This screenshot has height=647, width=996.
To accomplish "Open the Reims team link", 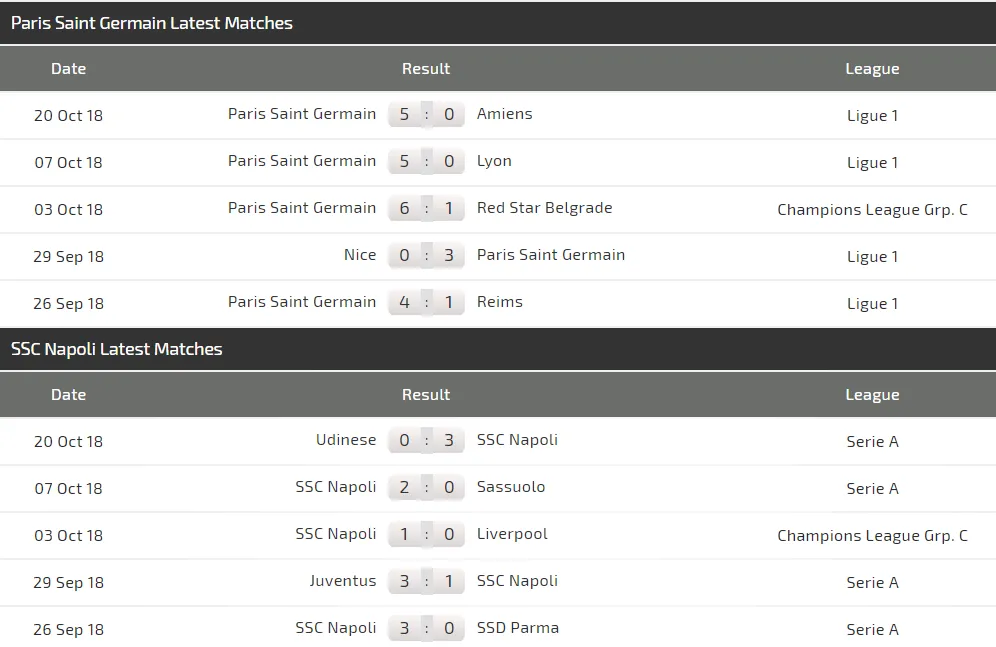I will pyautogui.click(x=499, y=302).
